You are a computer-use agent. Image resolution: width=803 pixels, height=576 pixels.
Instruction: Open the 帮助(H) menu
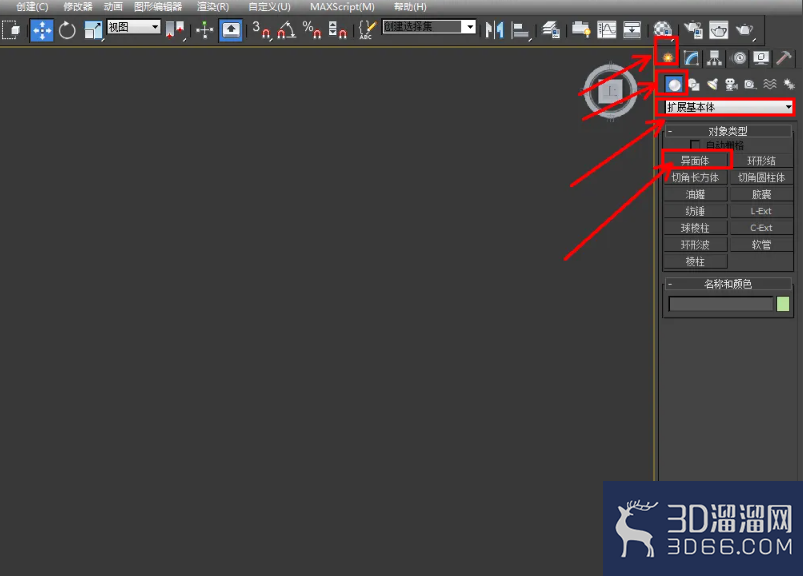(x=410, y=7)
